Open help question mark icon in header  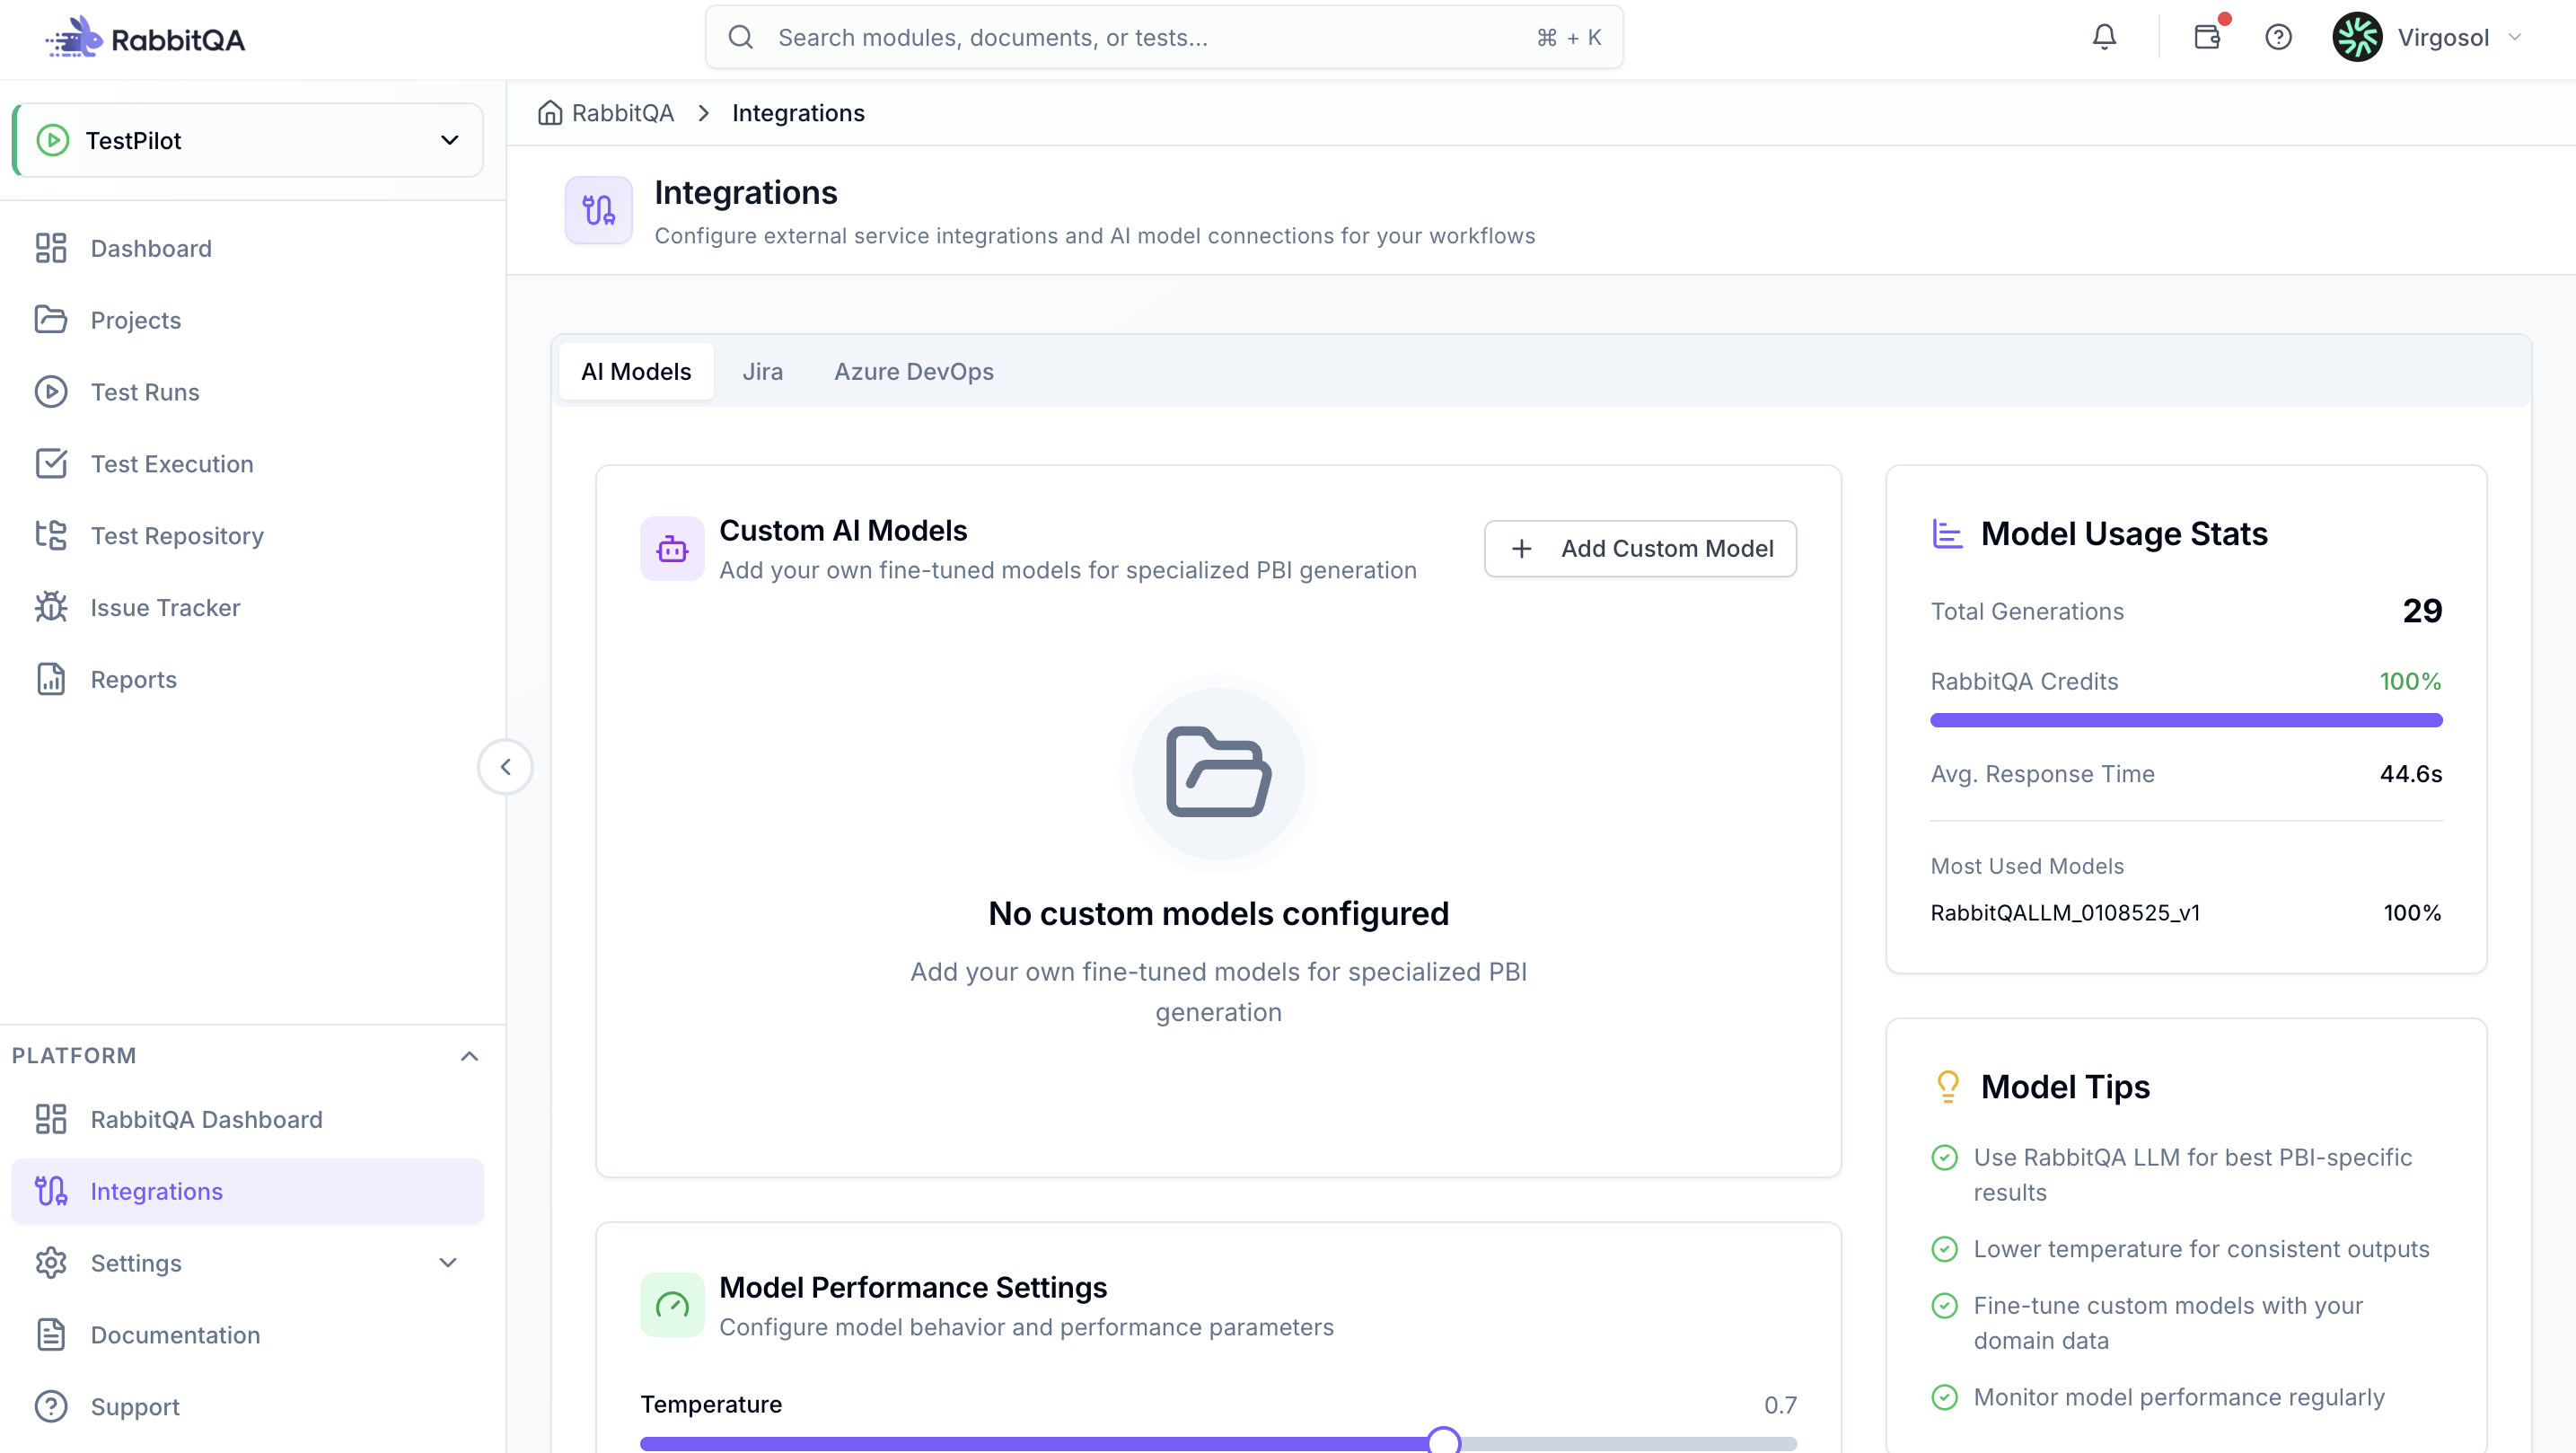click(x=2278, y=37)
